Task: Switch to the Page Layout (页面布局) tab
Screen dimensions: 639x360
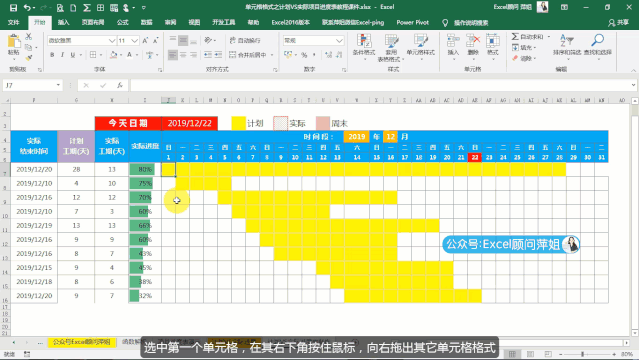Action: tap(93, 22)
